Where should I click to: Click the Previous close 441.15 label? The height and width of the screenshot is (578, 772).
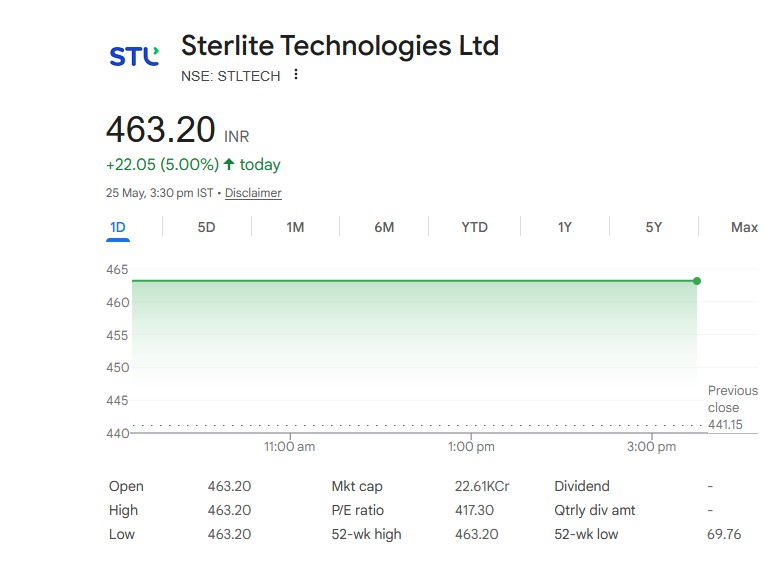click(x=733, y=408)
